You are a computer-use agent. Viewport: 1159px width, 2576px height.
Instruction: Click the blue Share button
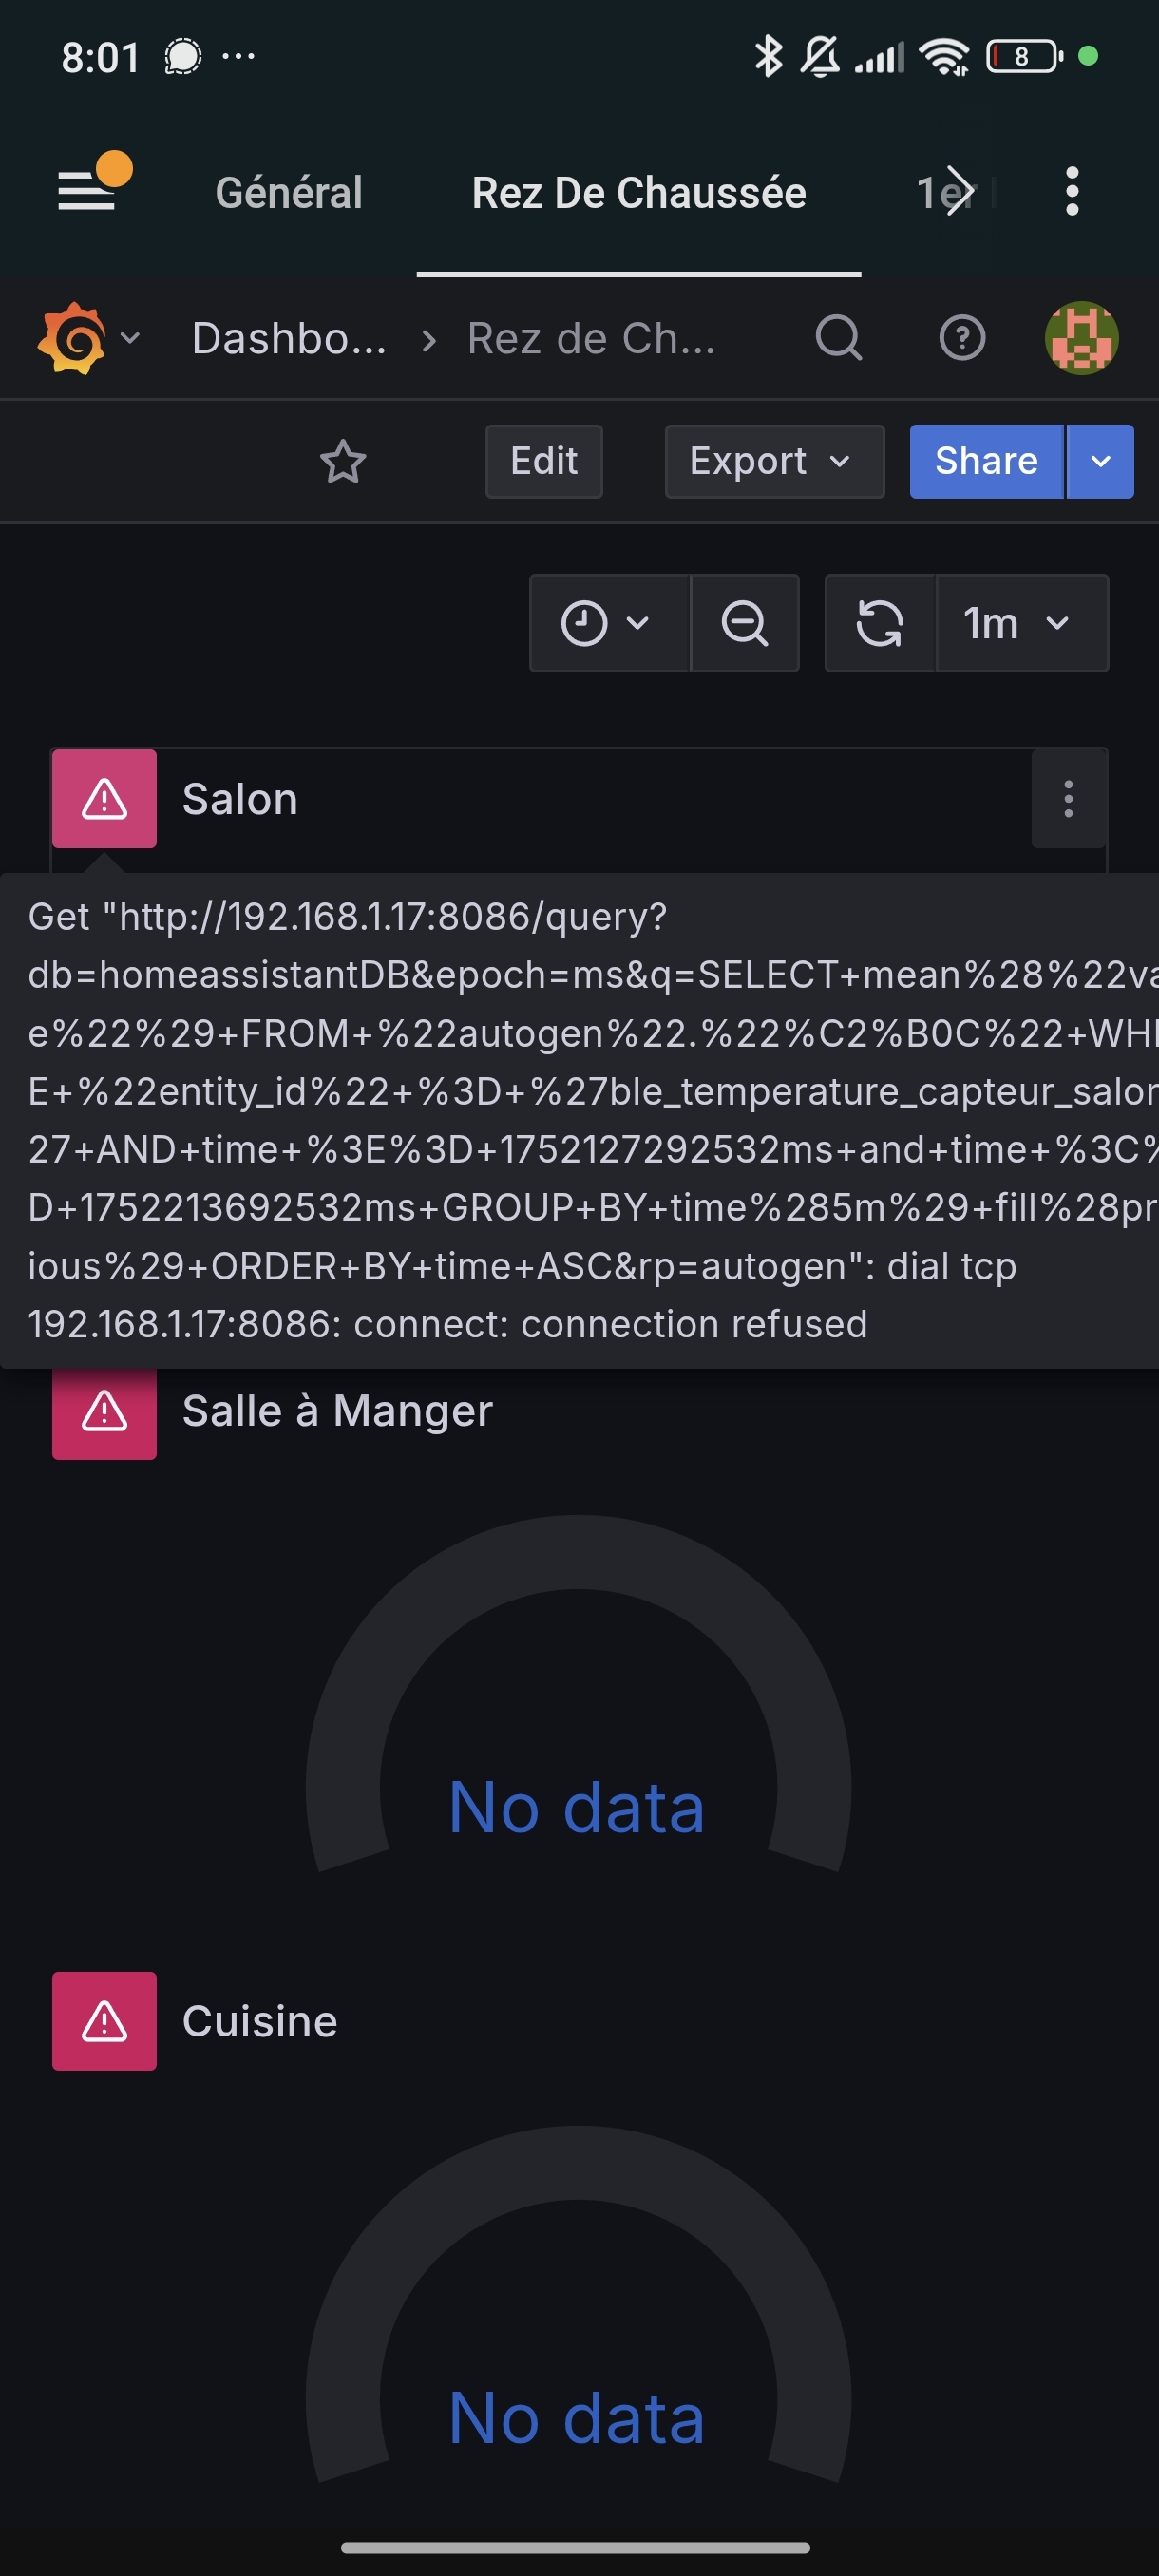[986, 461]
